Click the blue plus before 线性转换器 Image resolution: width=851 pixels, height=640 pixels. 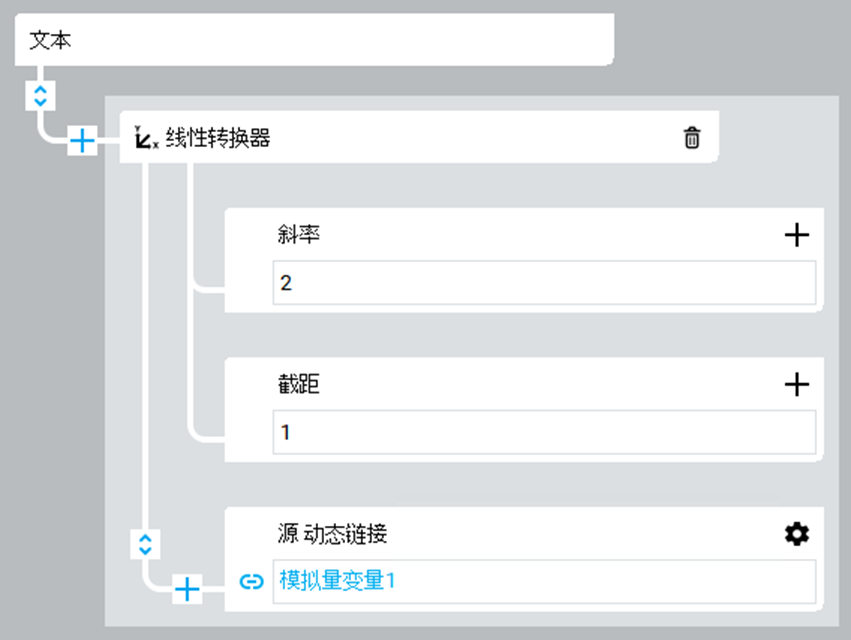(x=82, y=142)
